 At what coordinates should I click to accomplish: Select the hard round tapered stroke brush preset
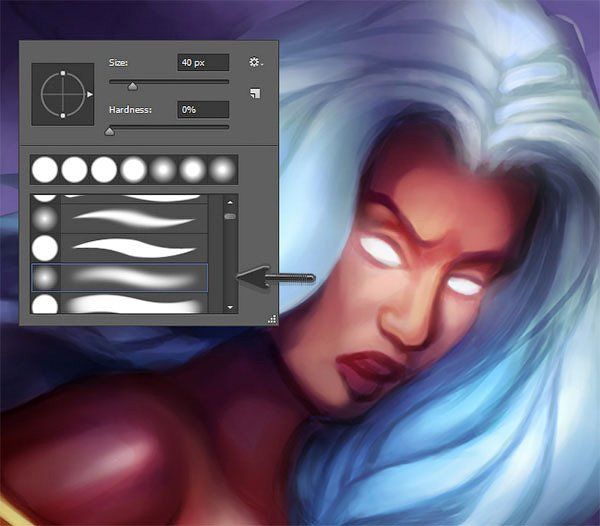coord(119,248)
